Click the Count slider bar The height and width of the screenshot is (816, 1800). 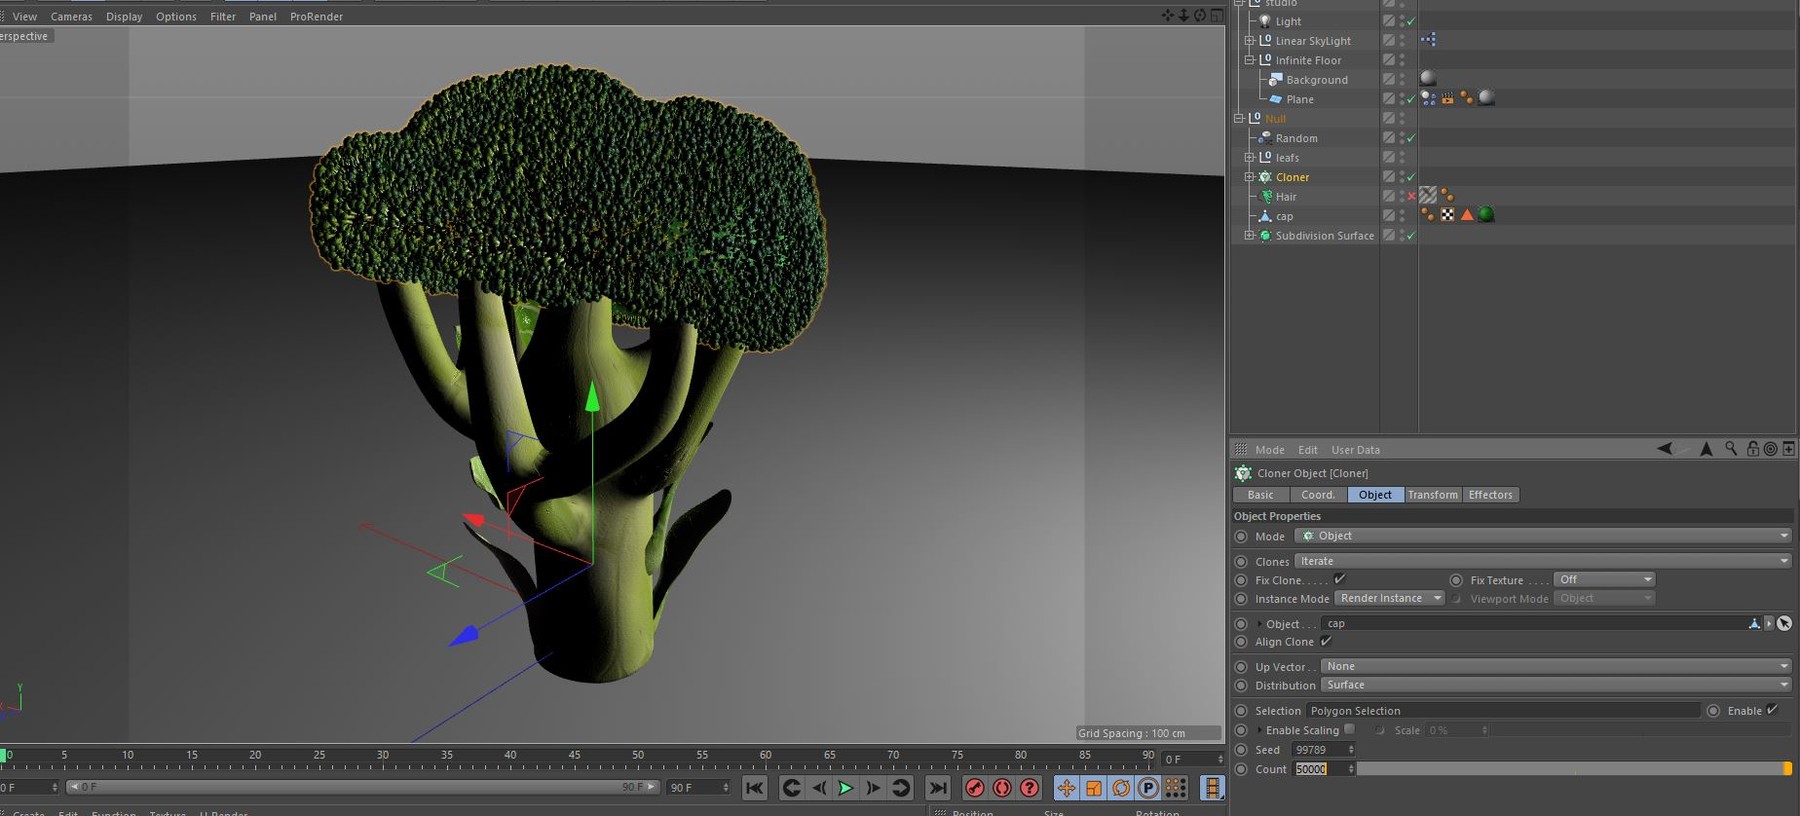(x=1572, y=769)
